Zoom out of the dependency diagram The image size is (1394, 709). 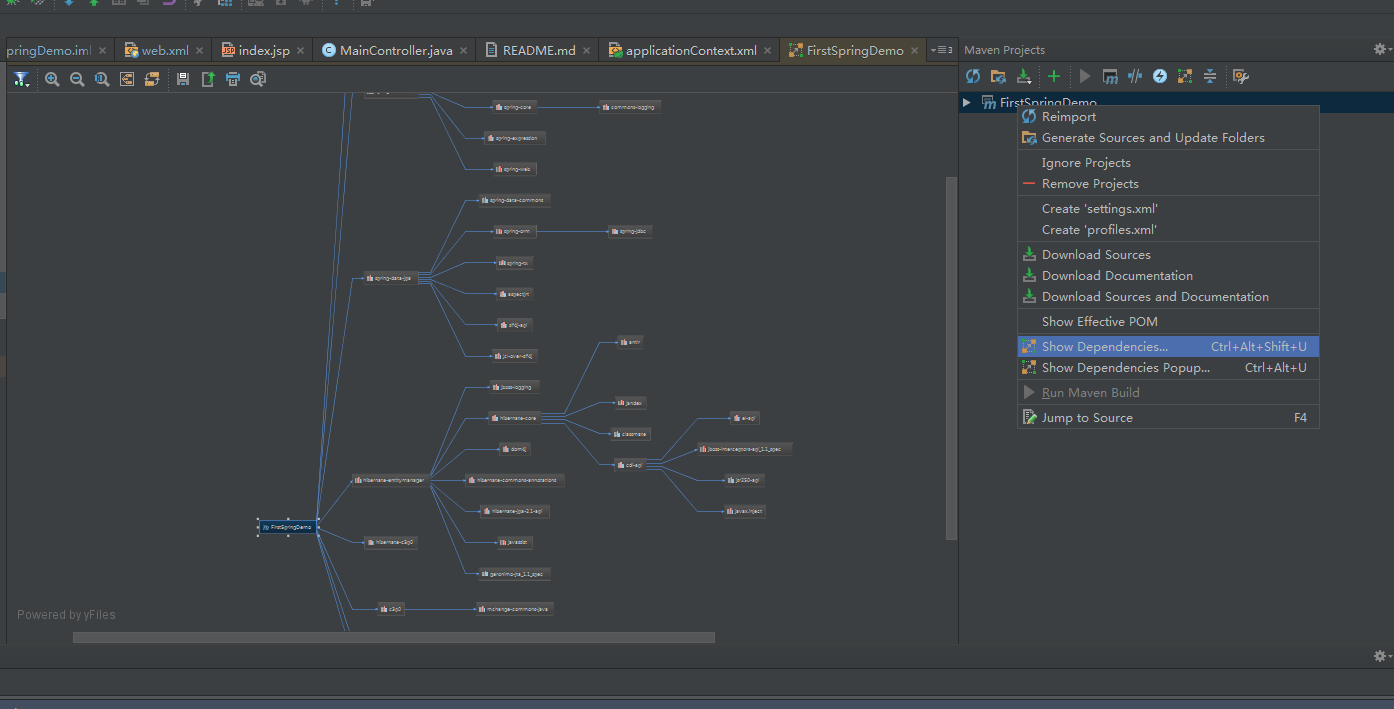click(x=77, y=79)
